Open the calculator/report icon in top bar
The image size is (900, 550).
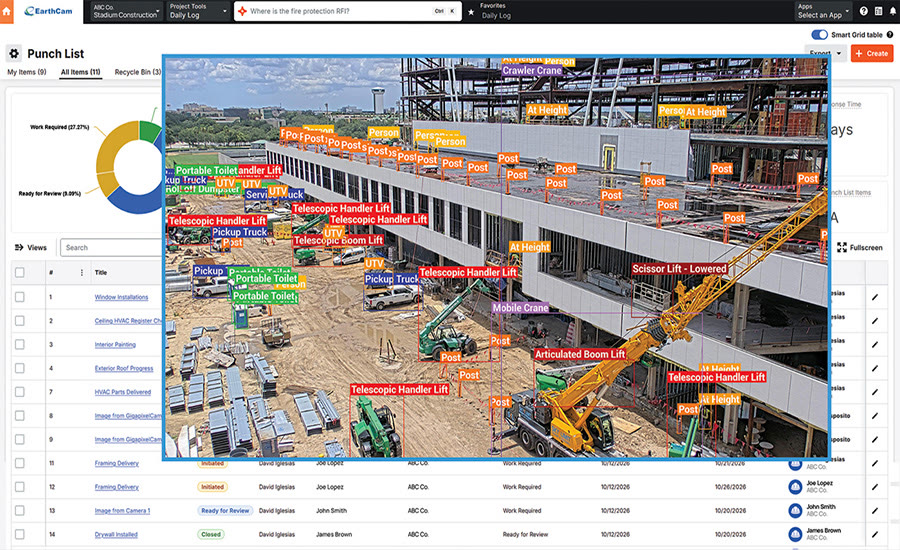click(879, 11)
